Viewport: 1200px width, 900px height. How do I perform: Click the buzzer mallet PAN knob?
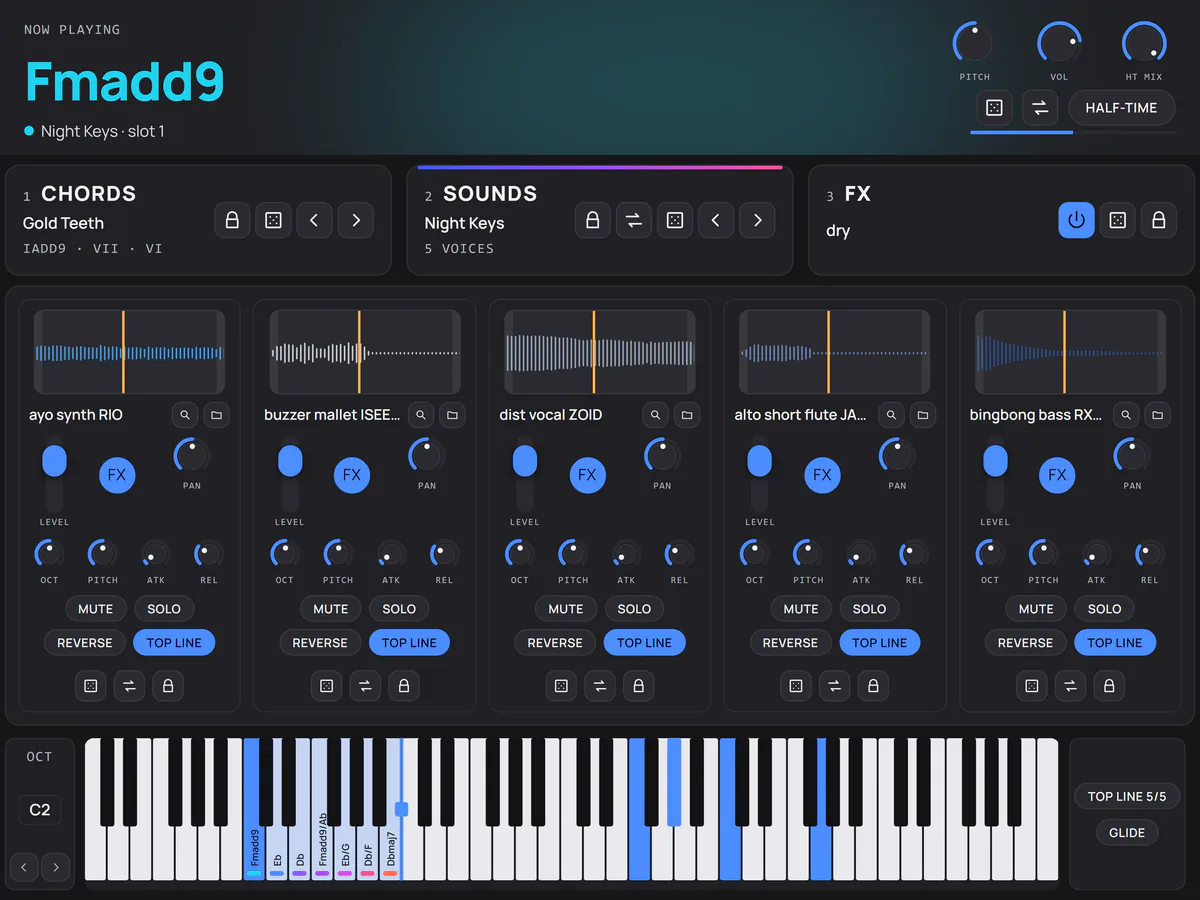(x=427, y=456)
